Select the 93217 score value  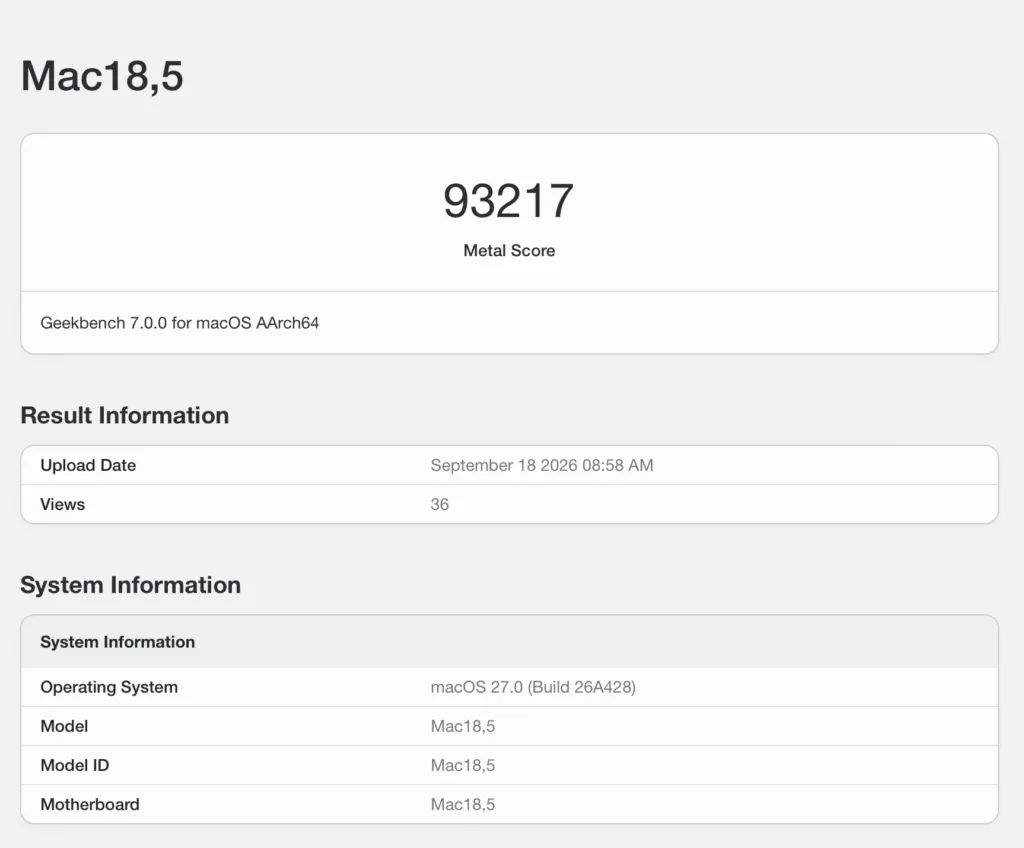[x=509, y=201]
